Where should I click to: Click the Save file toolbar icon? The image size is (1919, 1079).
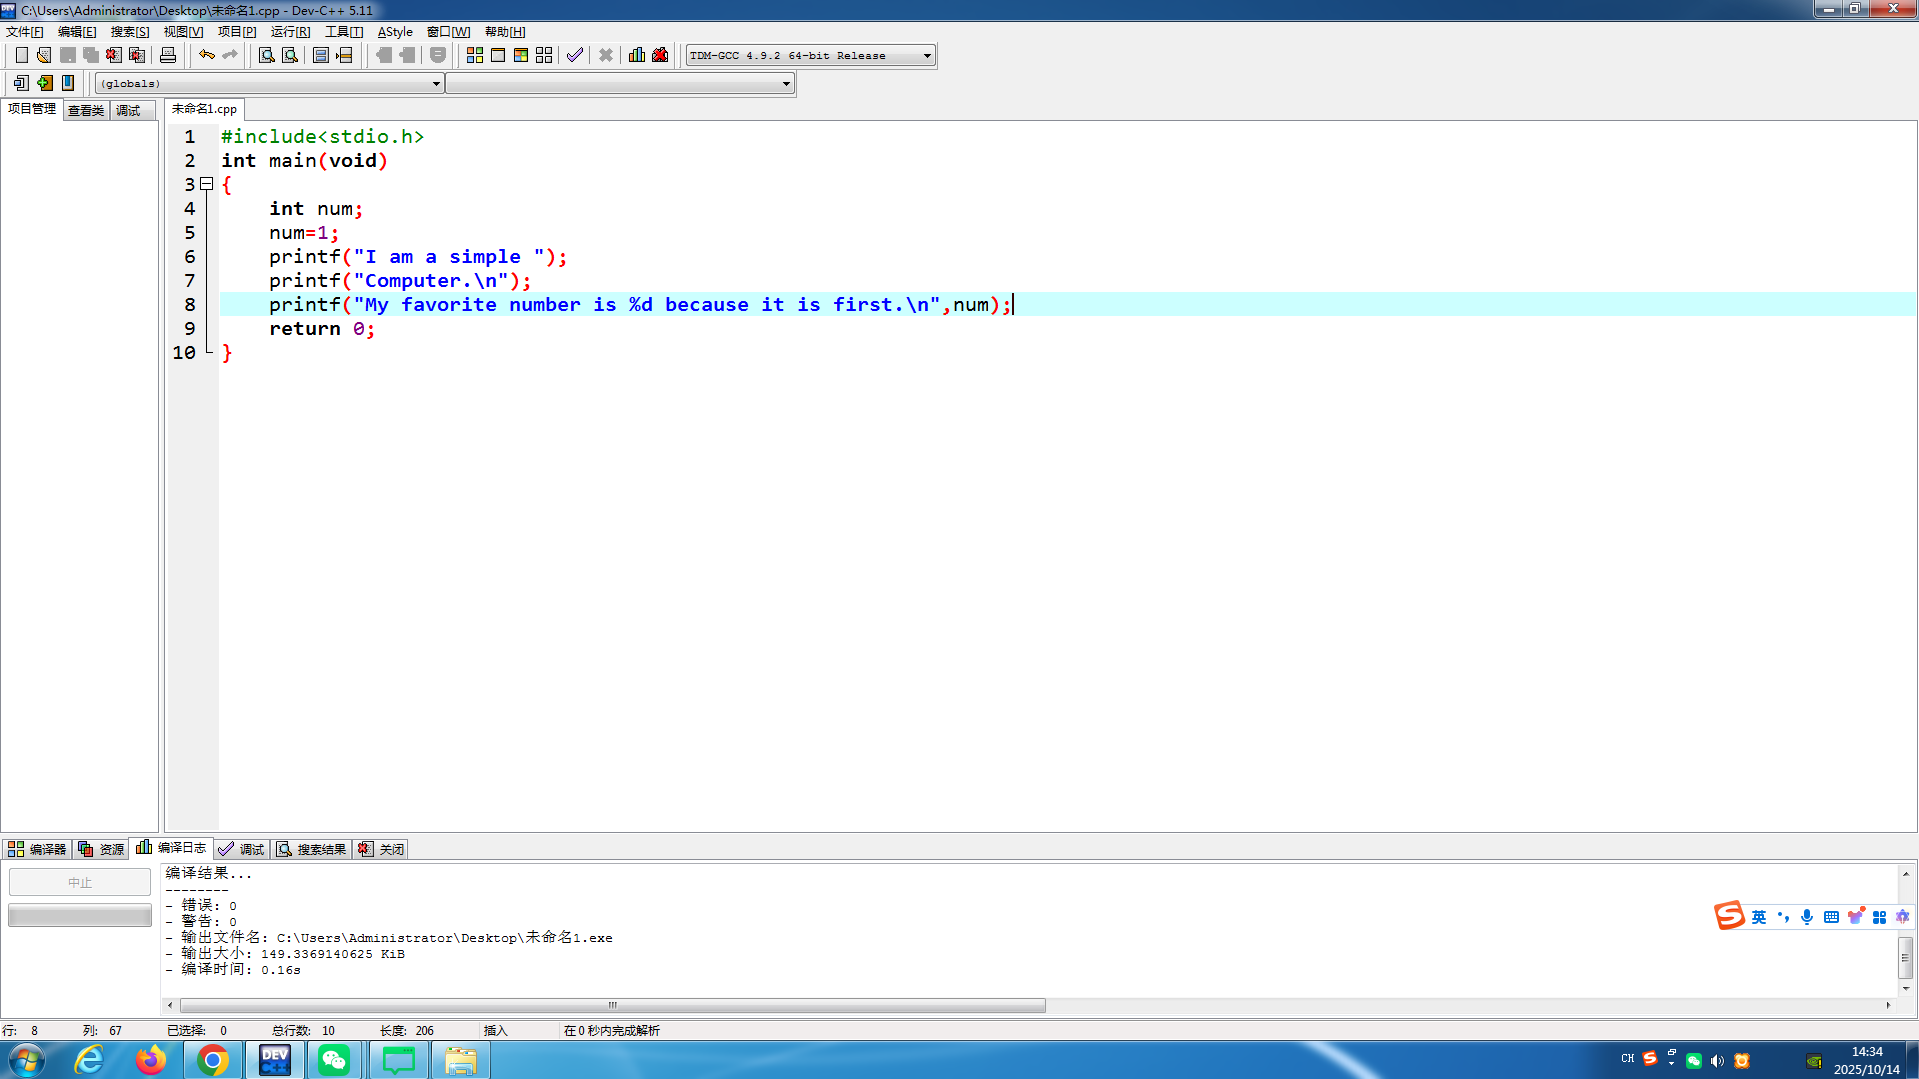(68, 55)
